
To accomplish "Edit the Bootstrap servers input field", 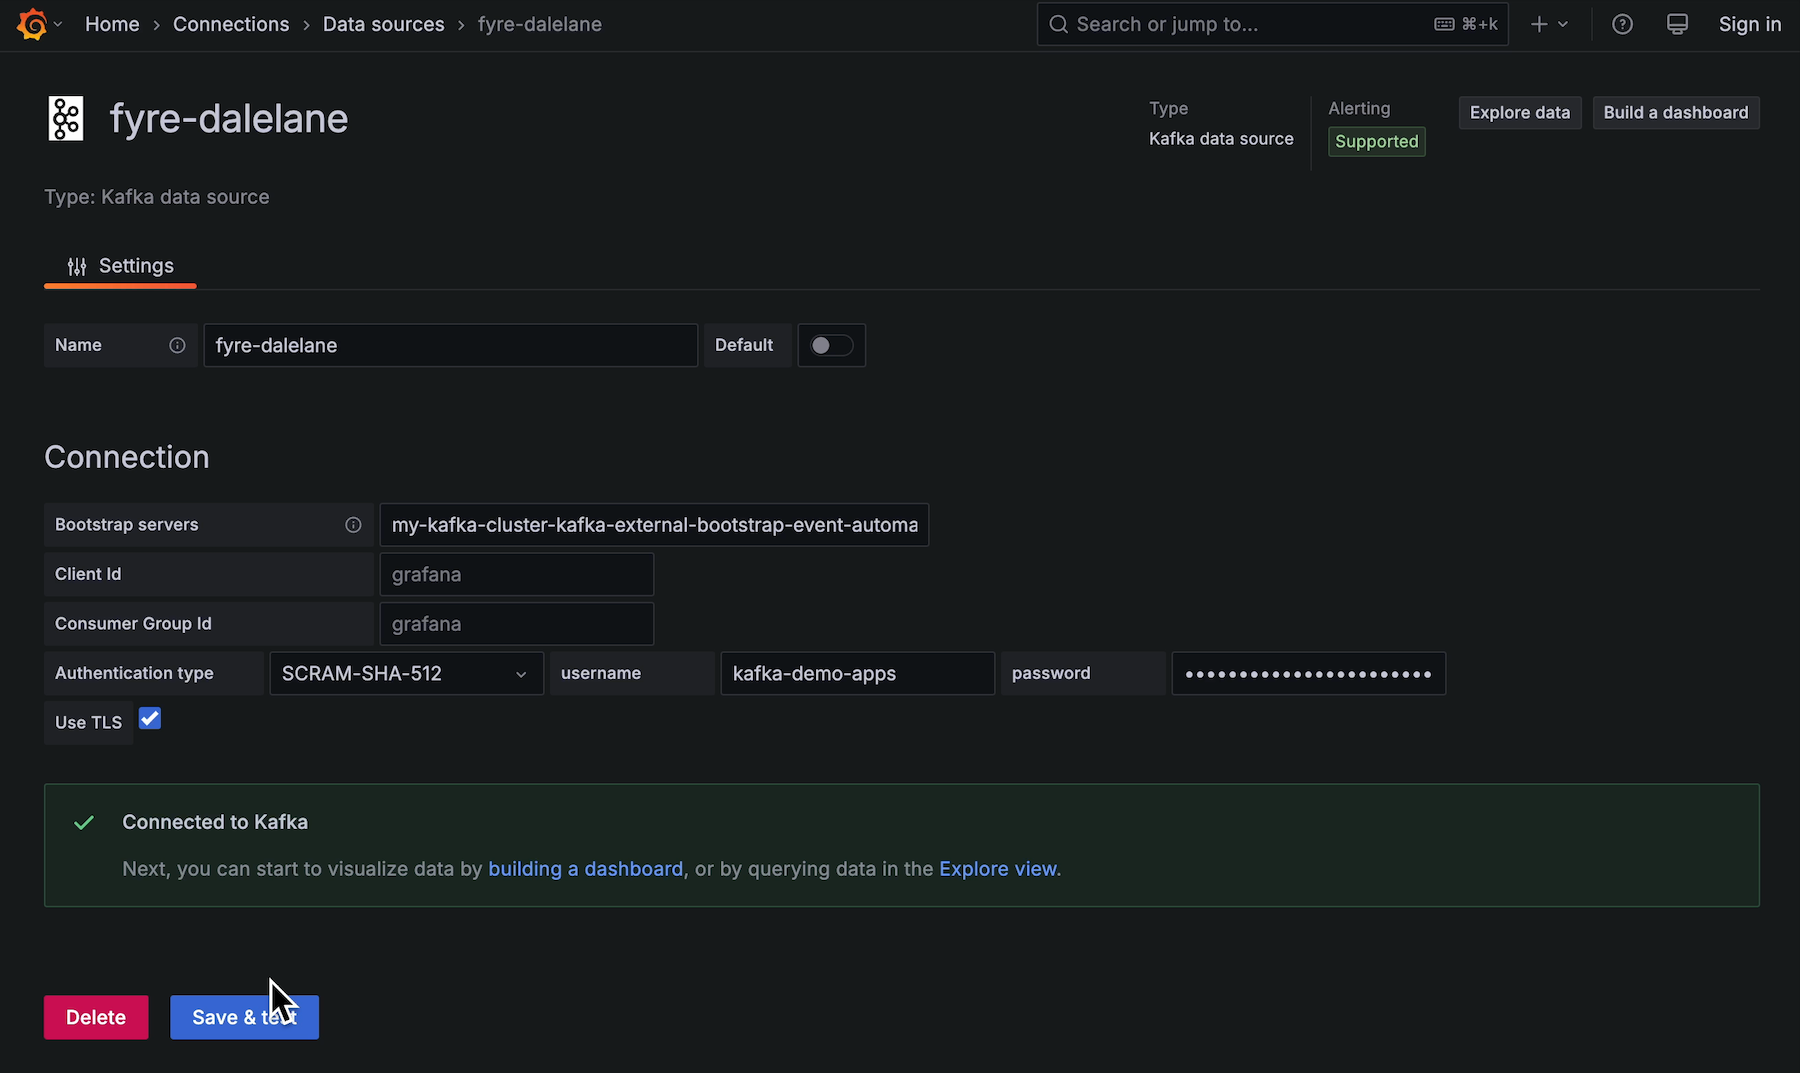I will (654, 525).
